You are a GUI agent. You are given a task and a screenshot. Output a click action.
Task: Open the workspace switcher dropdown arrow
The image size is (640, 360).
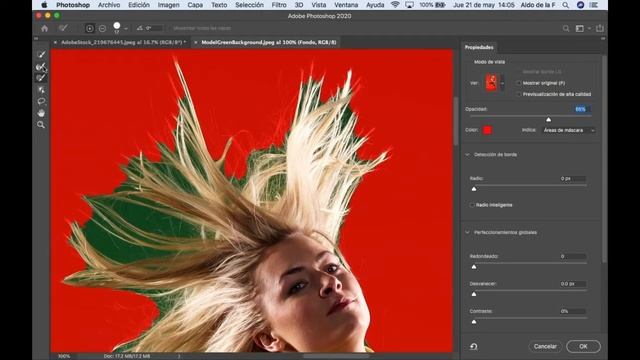pos(589,28)
